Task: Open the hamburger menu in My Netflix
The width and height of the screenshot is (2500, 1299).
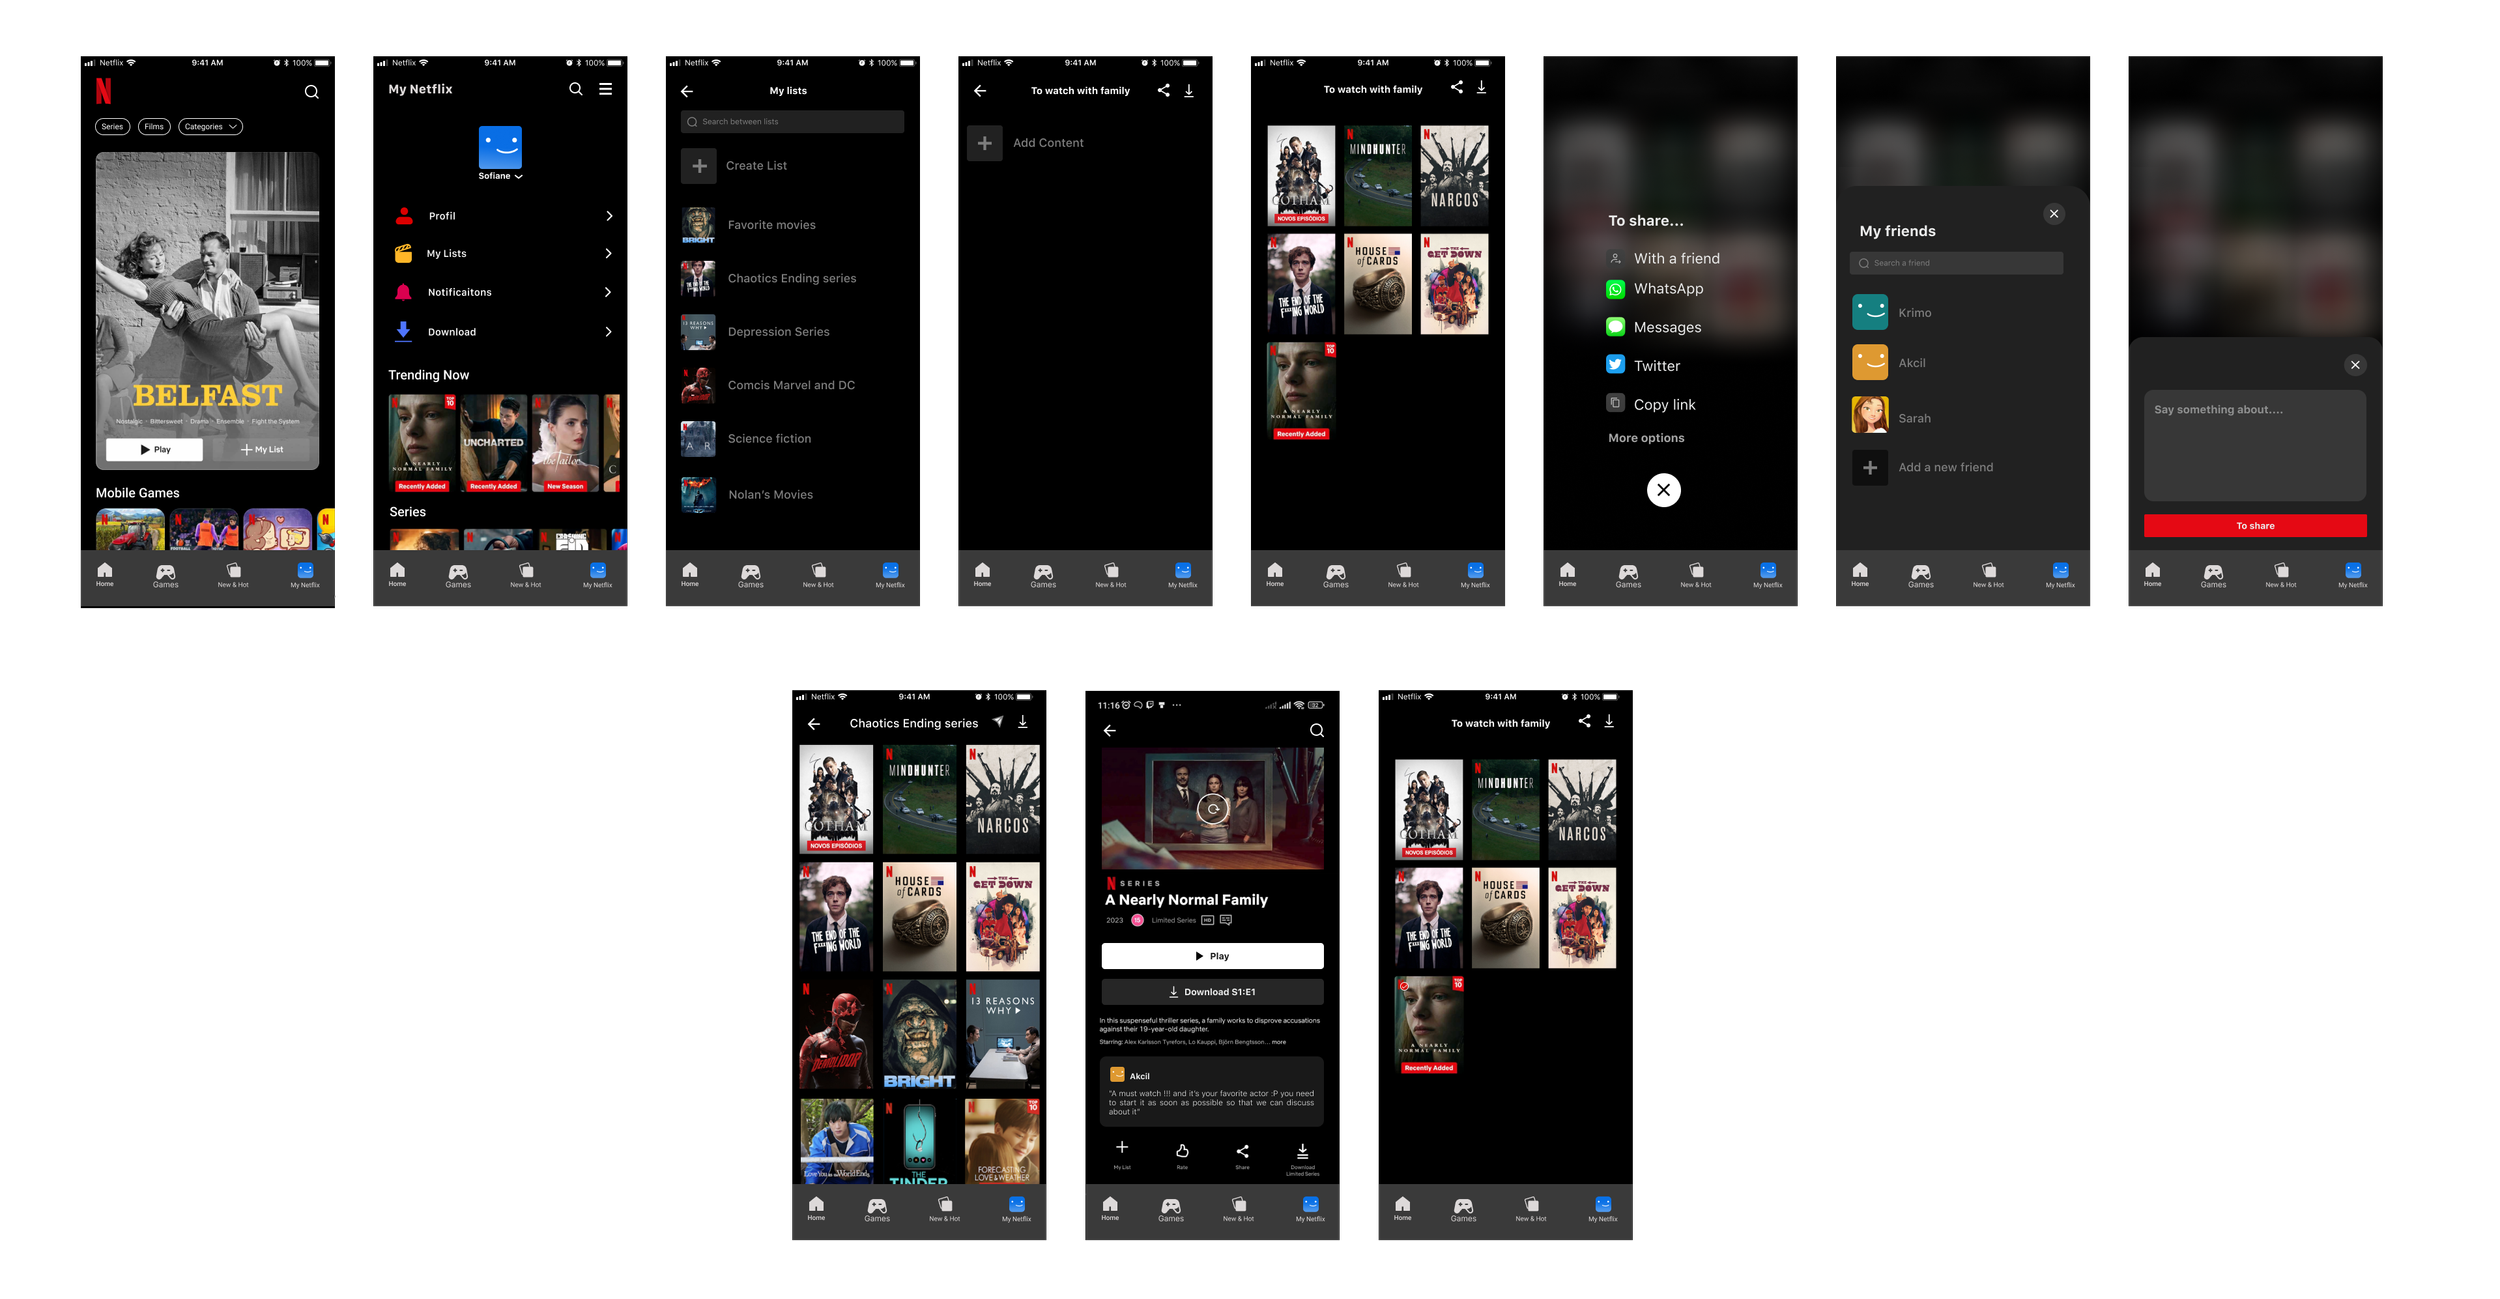Action: 605,89
